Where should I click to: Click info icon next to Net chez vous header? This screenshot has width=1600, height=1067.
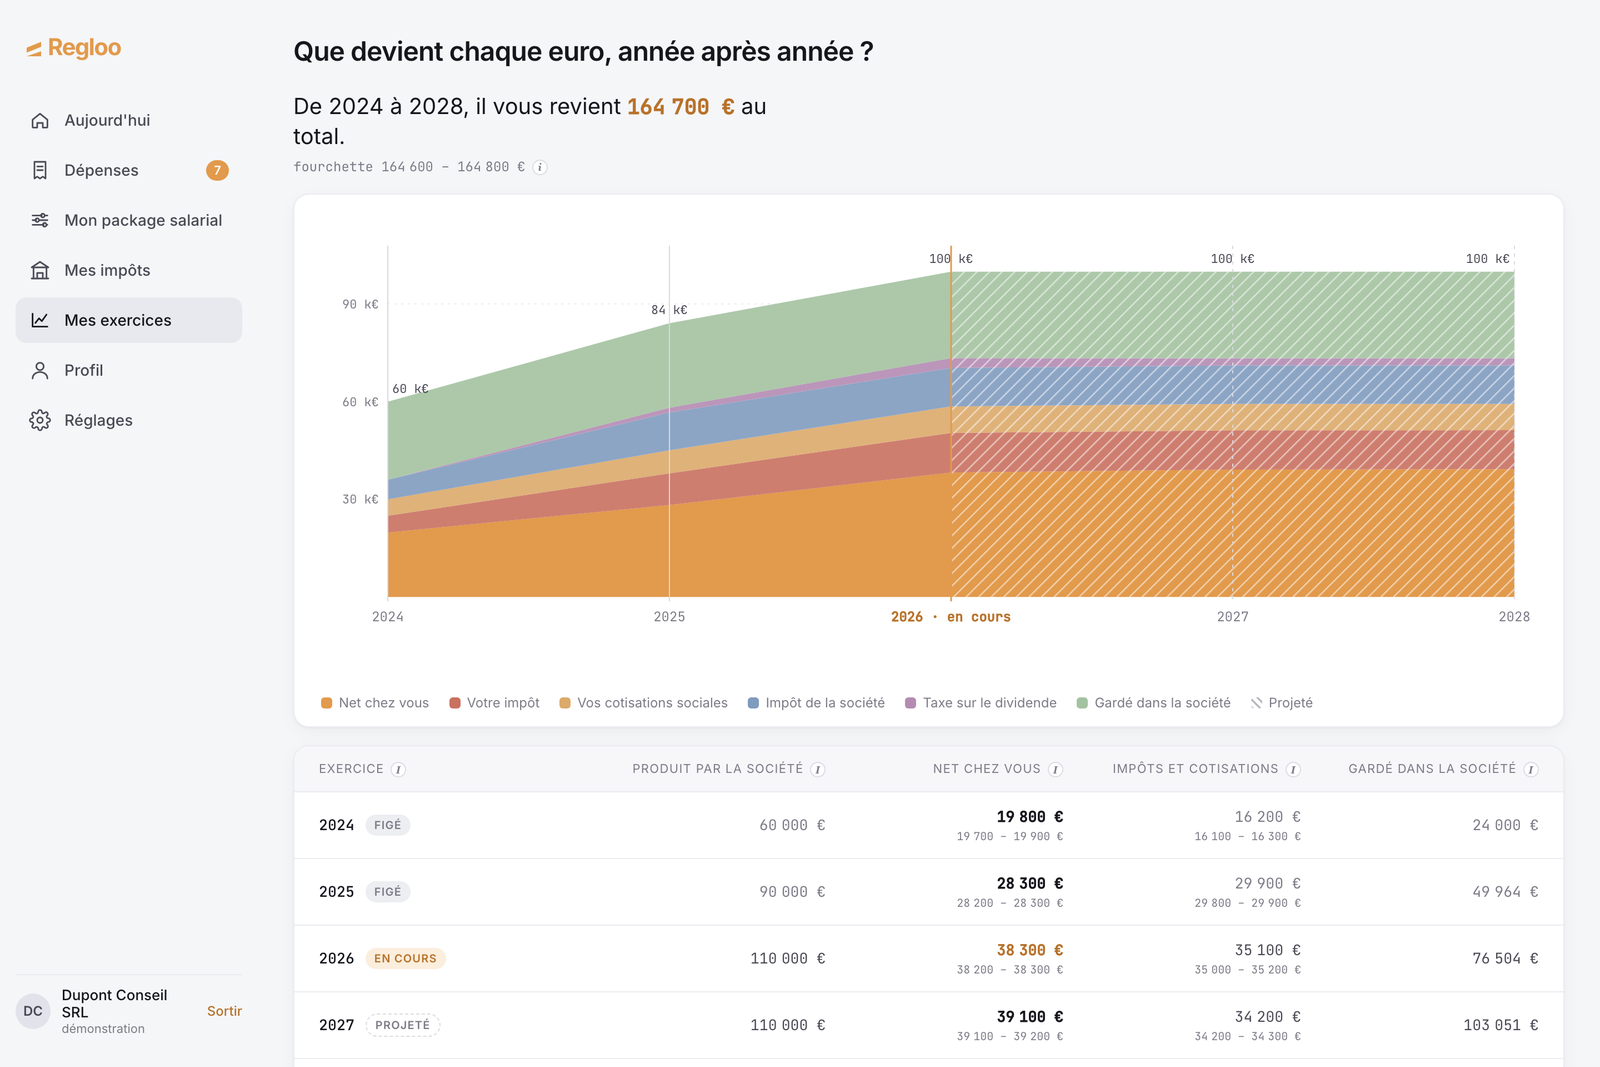click(1055, 769)
